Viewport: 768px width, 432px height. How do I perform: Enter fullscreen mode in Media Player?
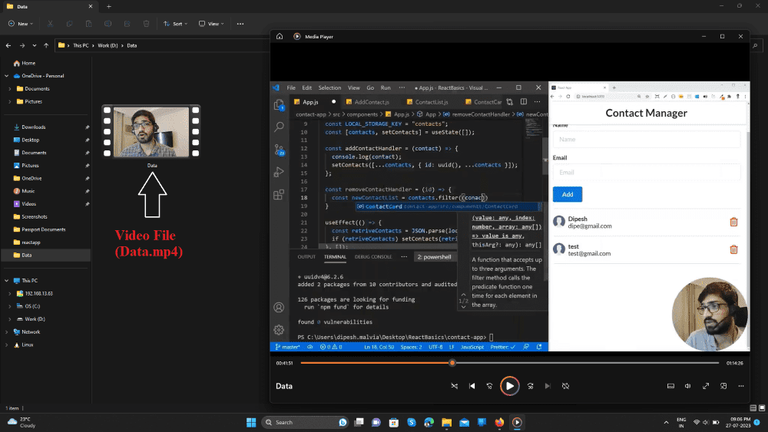point(706,385)
